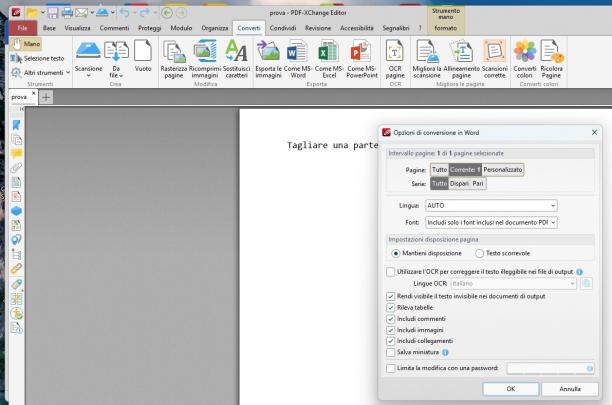The width and height of the screenshot is (612, 405).
Task: Click the Undo arrow icon
Action: point(125,13)
